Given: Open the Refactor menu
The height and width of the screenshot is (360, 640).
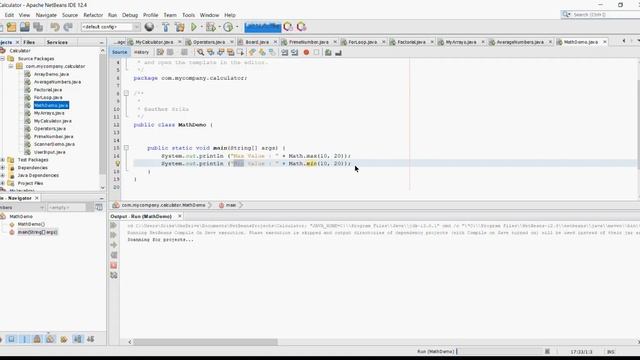Looking at the screenshot, I should (x=93, y=15).
